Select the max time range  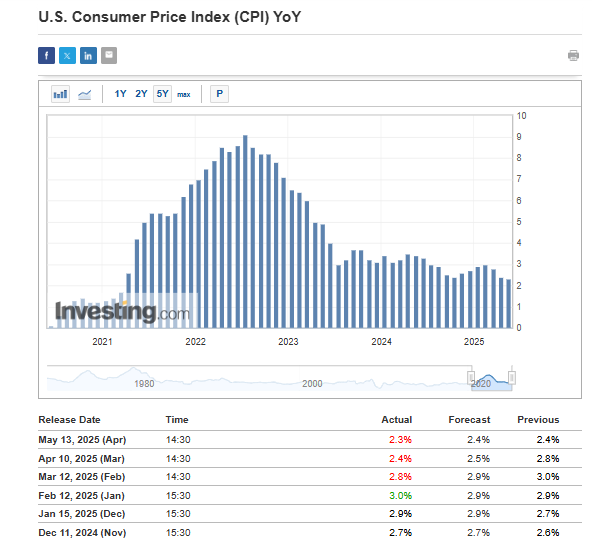pyautogui.click(x=184, y=94)
